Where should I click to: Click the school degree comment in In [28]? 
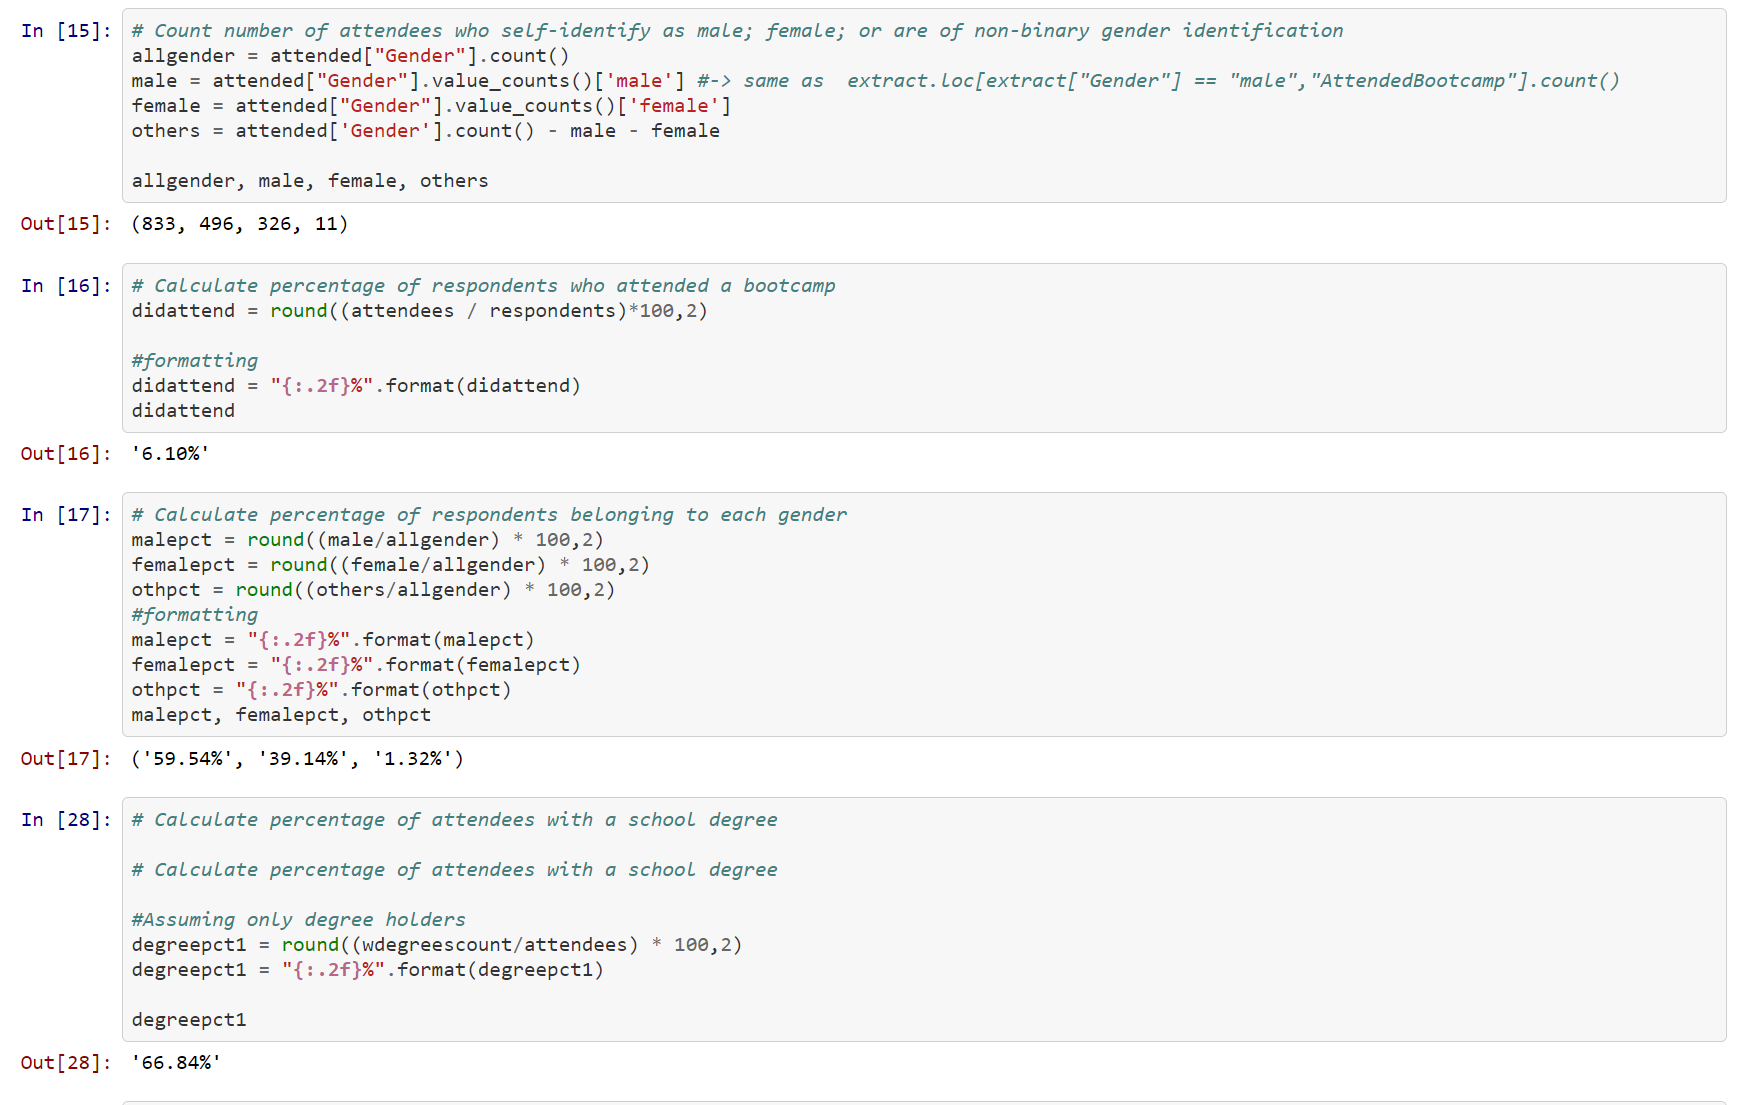(453, 819)
